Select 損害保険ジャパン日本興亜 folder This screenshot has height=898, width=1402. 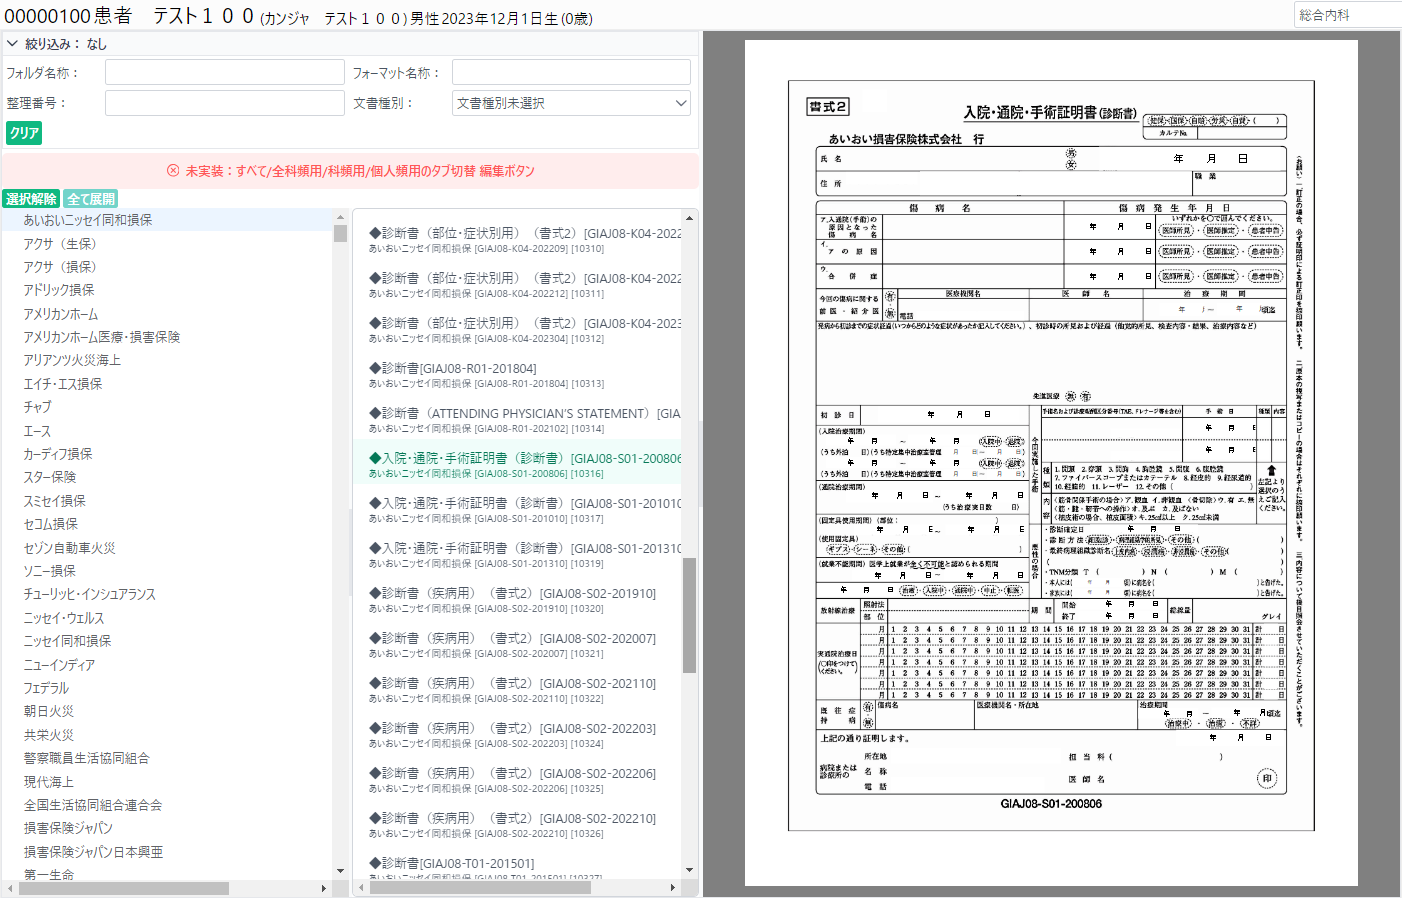(x=168, y=852)
